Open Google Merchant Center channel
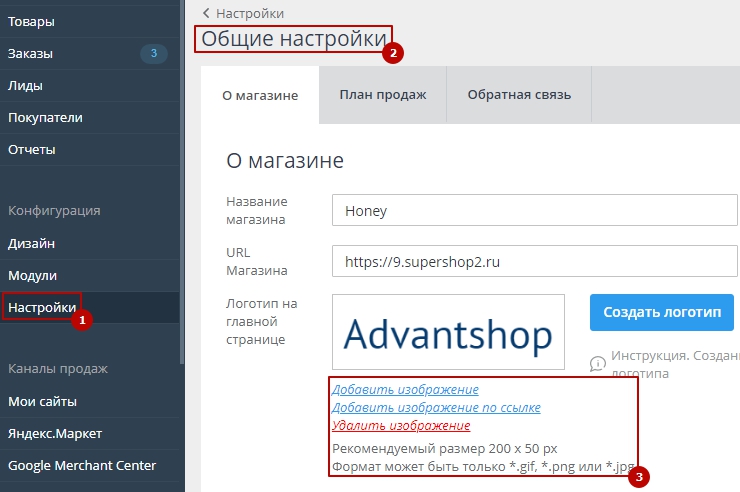 click(82, 465)
